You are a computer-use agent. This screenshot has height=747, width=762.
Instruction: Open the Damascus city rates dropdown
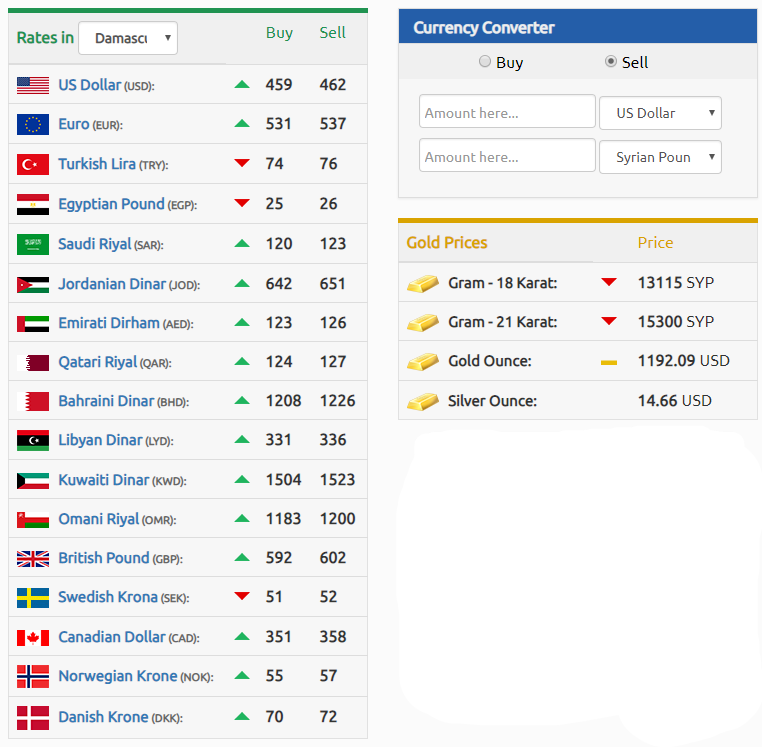pos(128,38)
